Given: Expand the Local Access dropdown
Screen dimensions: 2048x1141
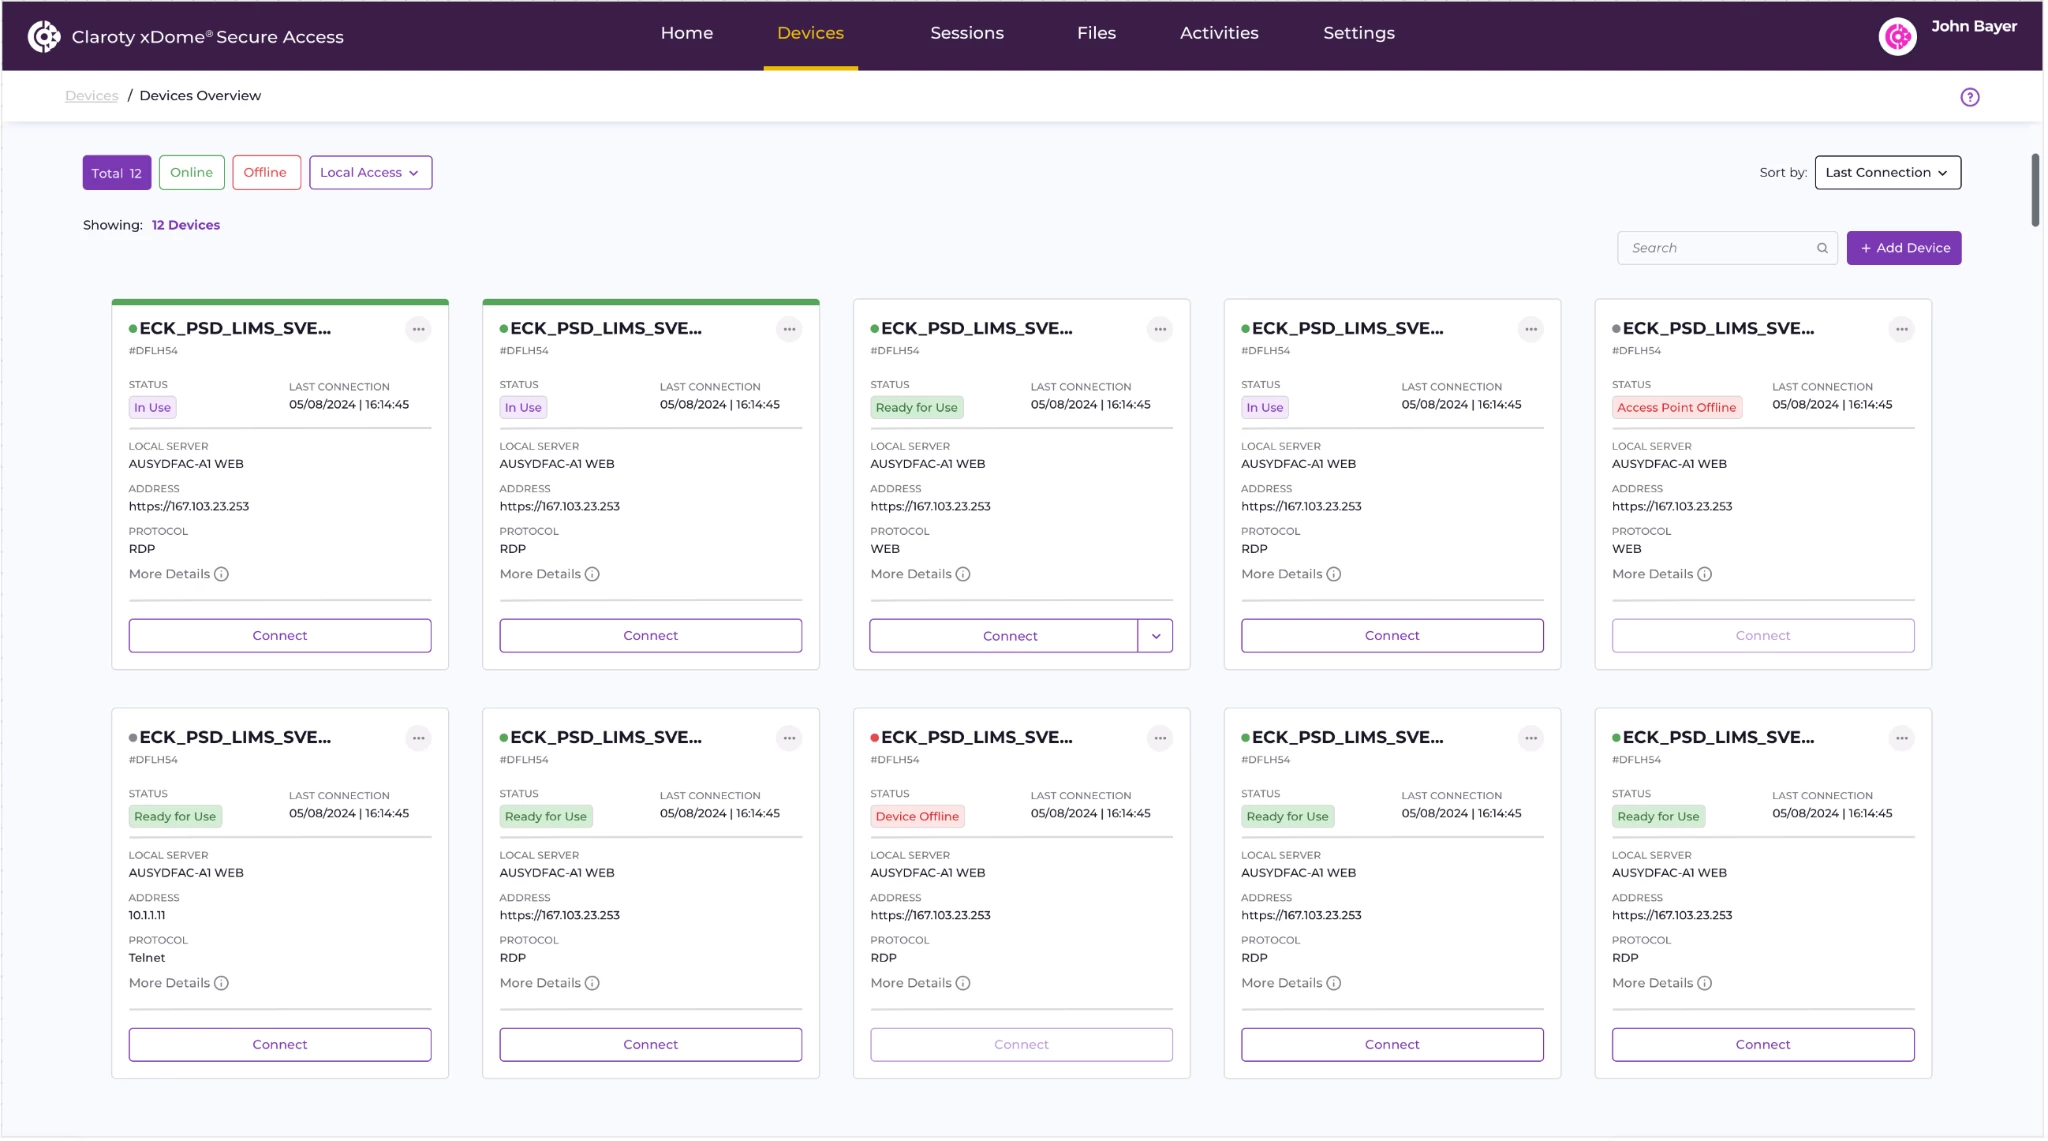Looking at the screenshot, I should (x=370, y=172).
